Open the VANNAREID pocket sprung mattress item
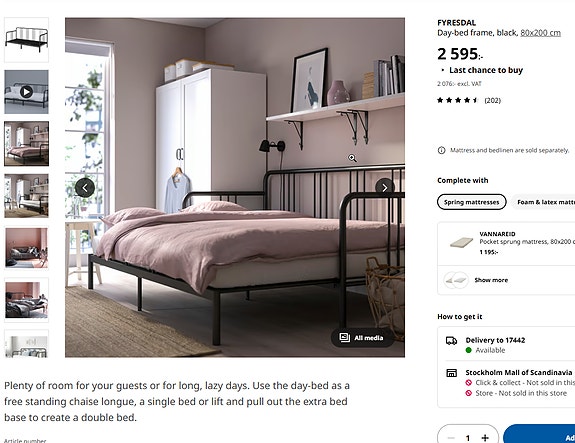The width and height of the screenshot is (575, 443). click(508, 243)
